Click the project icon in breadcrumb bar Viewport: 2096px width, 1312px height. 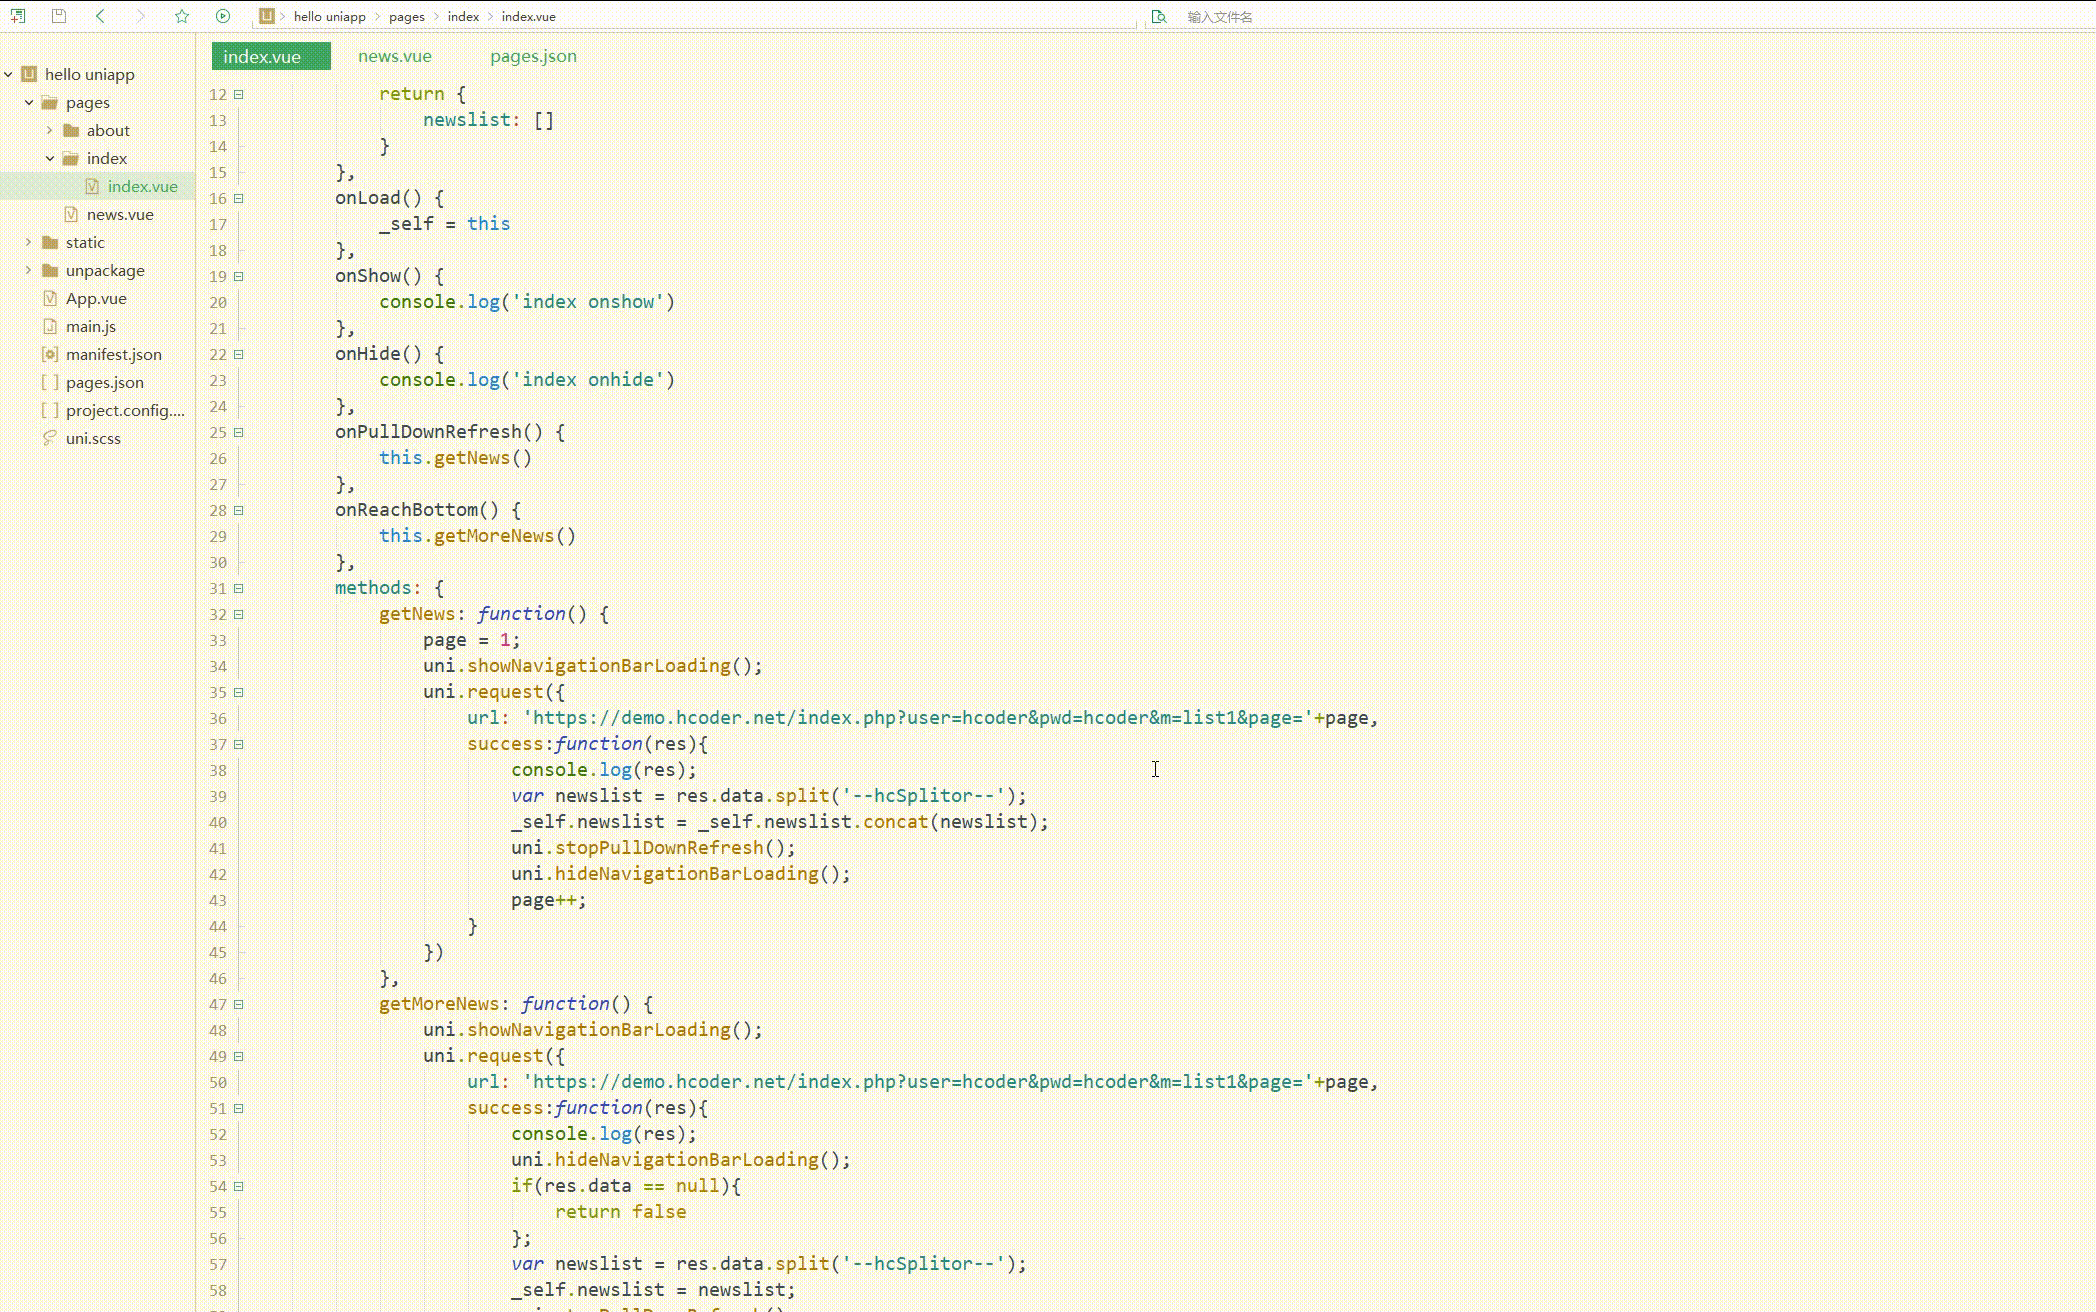pyautogui.click(x=267, y=16)
